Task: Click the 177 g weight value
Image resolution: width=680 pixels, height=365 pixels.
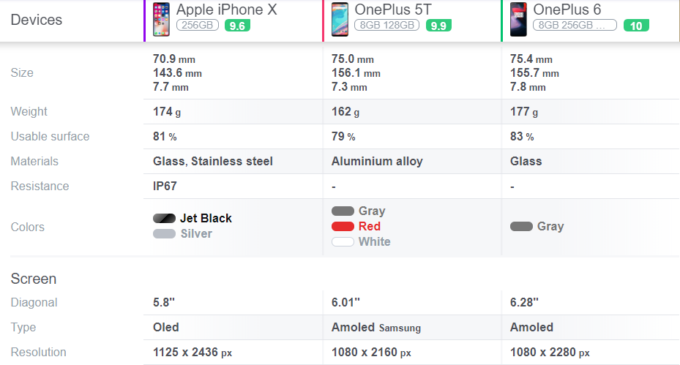Action: 524,112
